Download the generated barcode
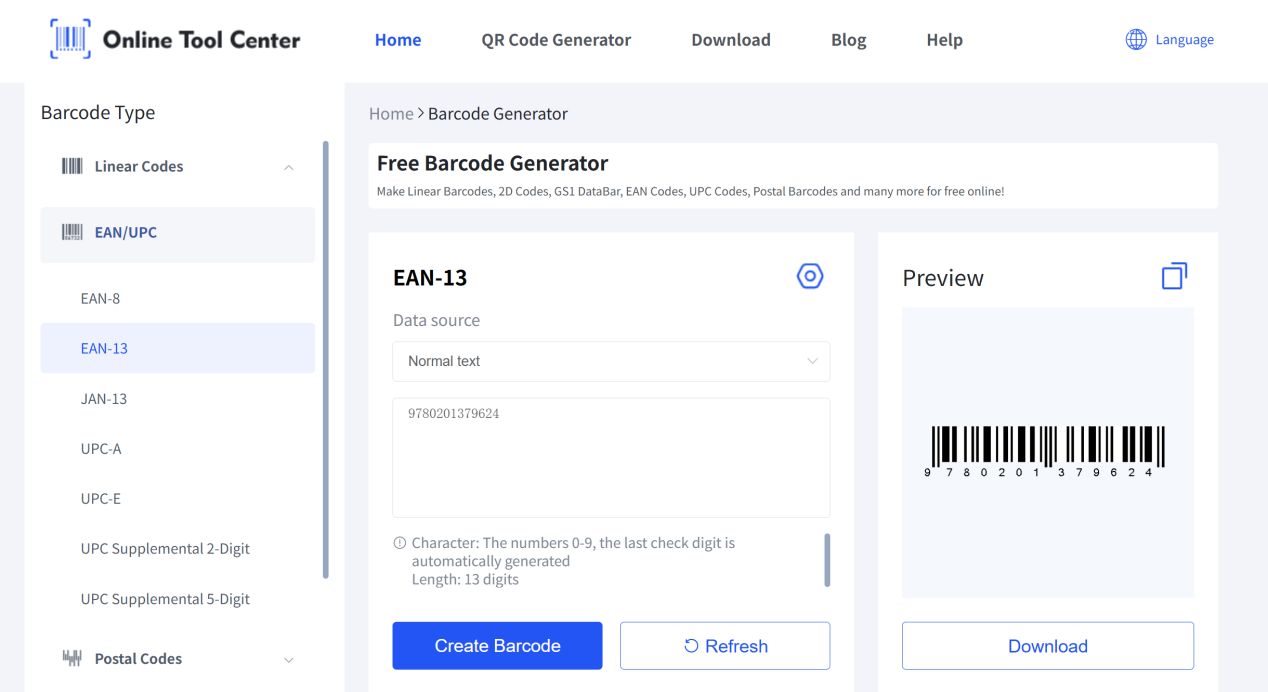 click(x=1047, y=646)
